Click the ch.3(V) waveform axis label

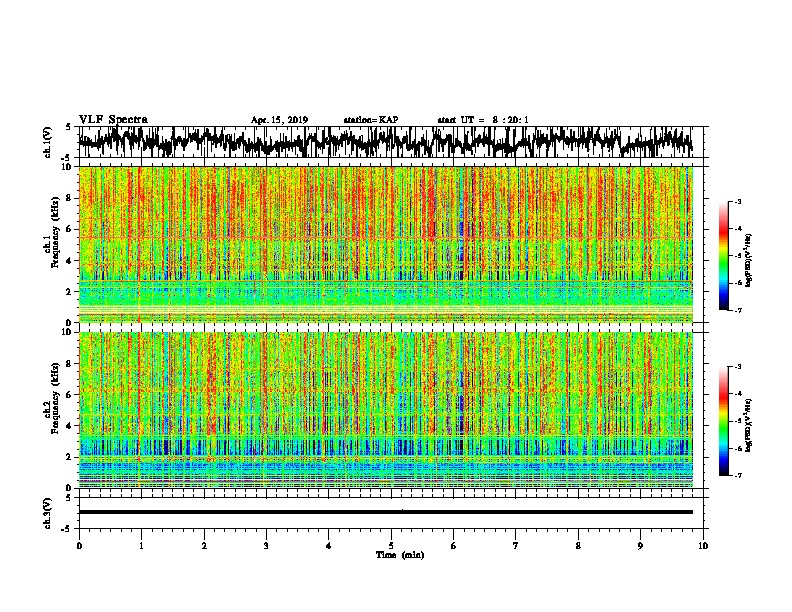pyautogui.click(x=48, y=513)
